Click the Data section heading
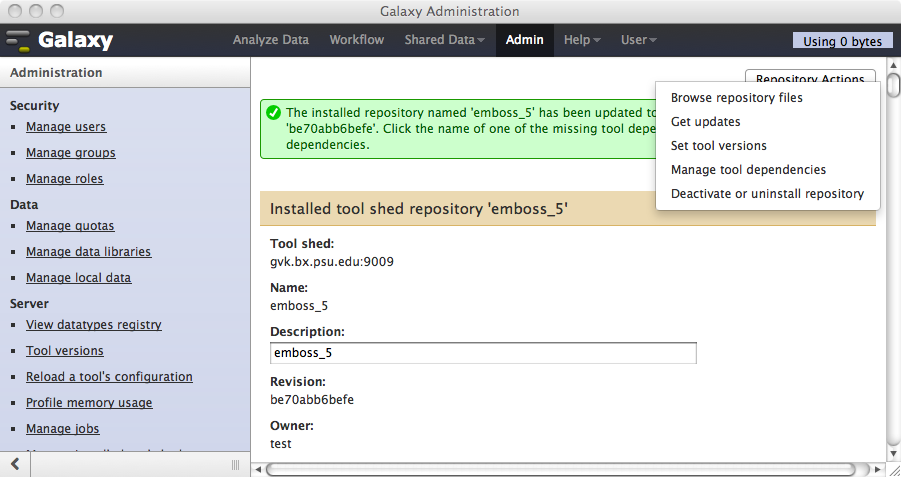The width and height of the screenshot is (901, 477). point(24,205)
